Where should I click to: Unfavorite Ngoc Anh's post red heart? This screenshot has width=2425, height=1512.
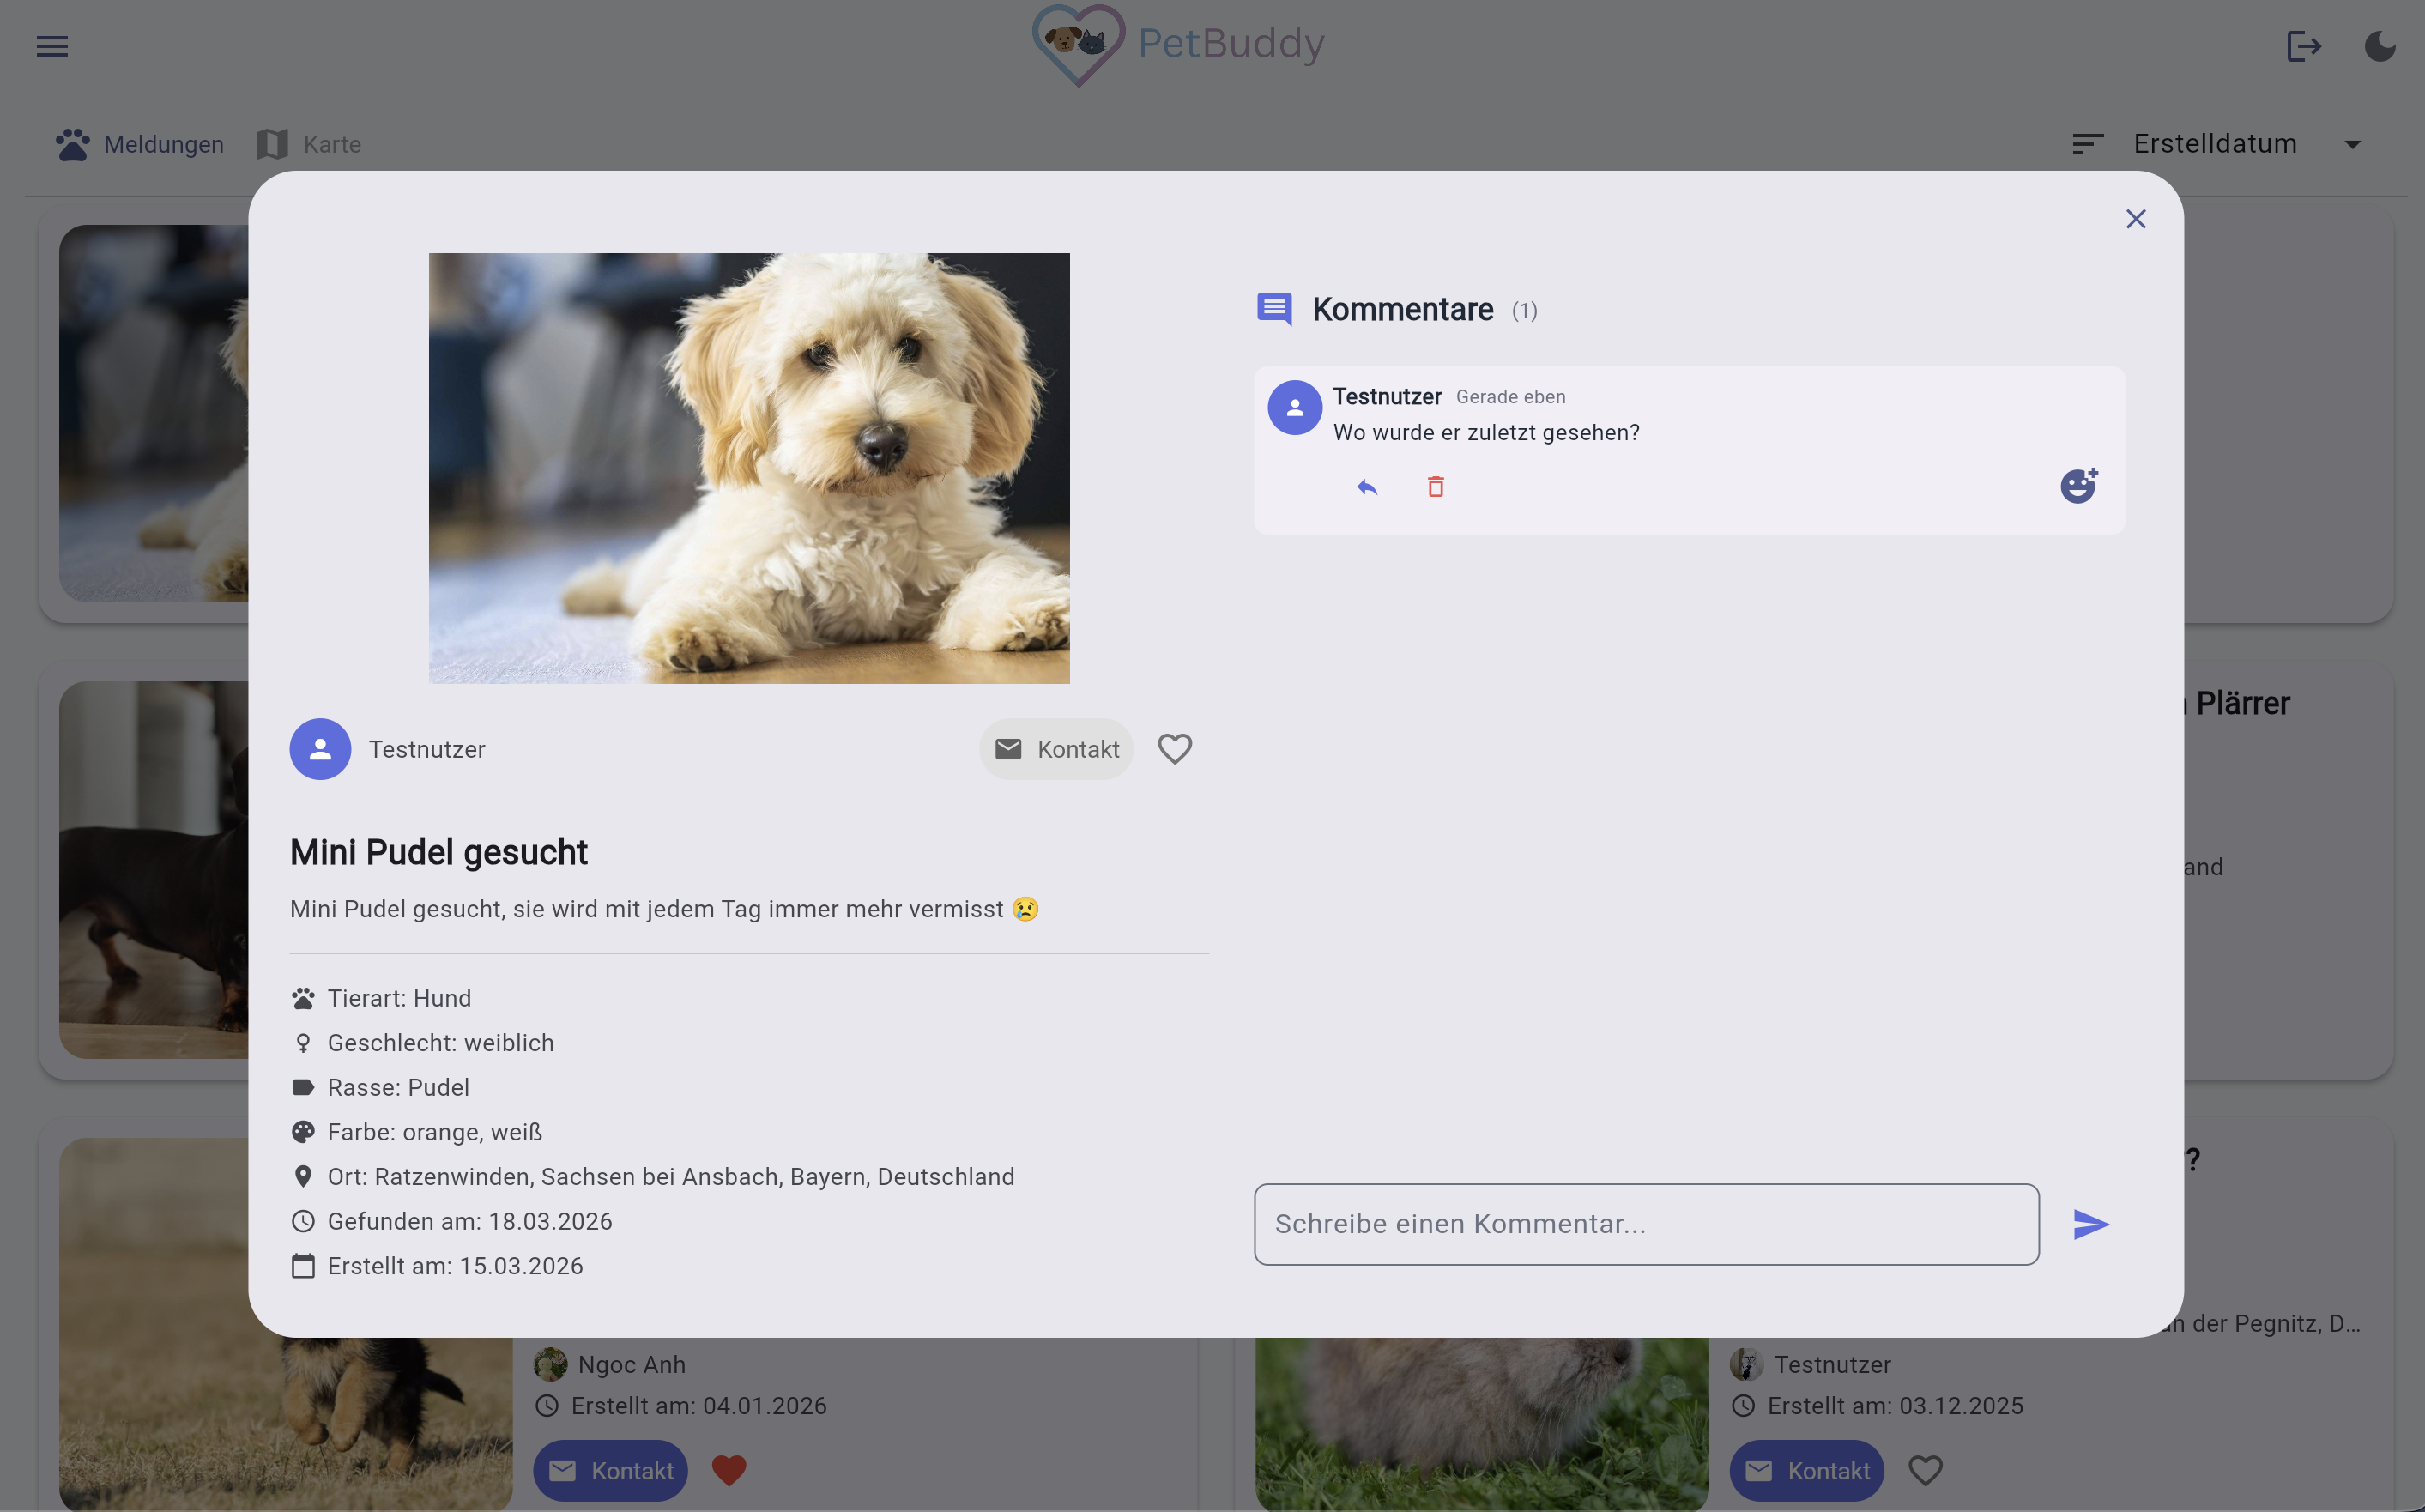click(x=729, y=1470)
